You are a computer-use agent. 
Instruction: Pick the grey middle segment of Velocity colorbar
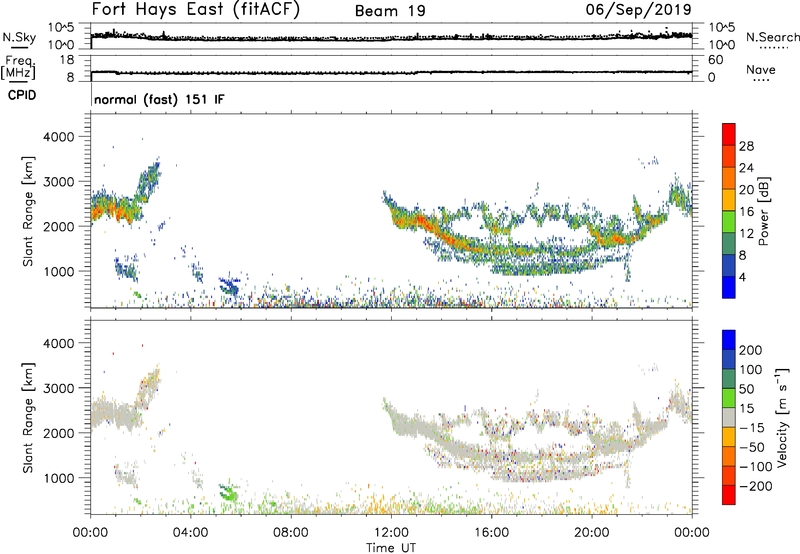point(729,417)
